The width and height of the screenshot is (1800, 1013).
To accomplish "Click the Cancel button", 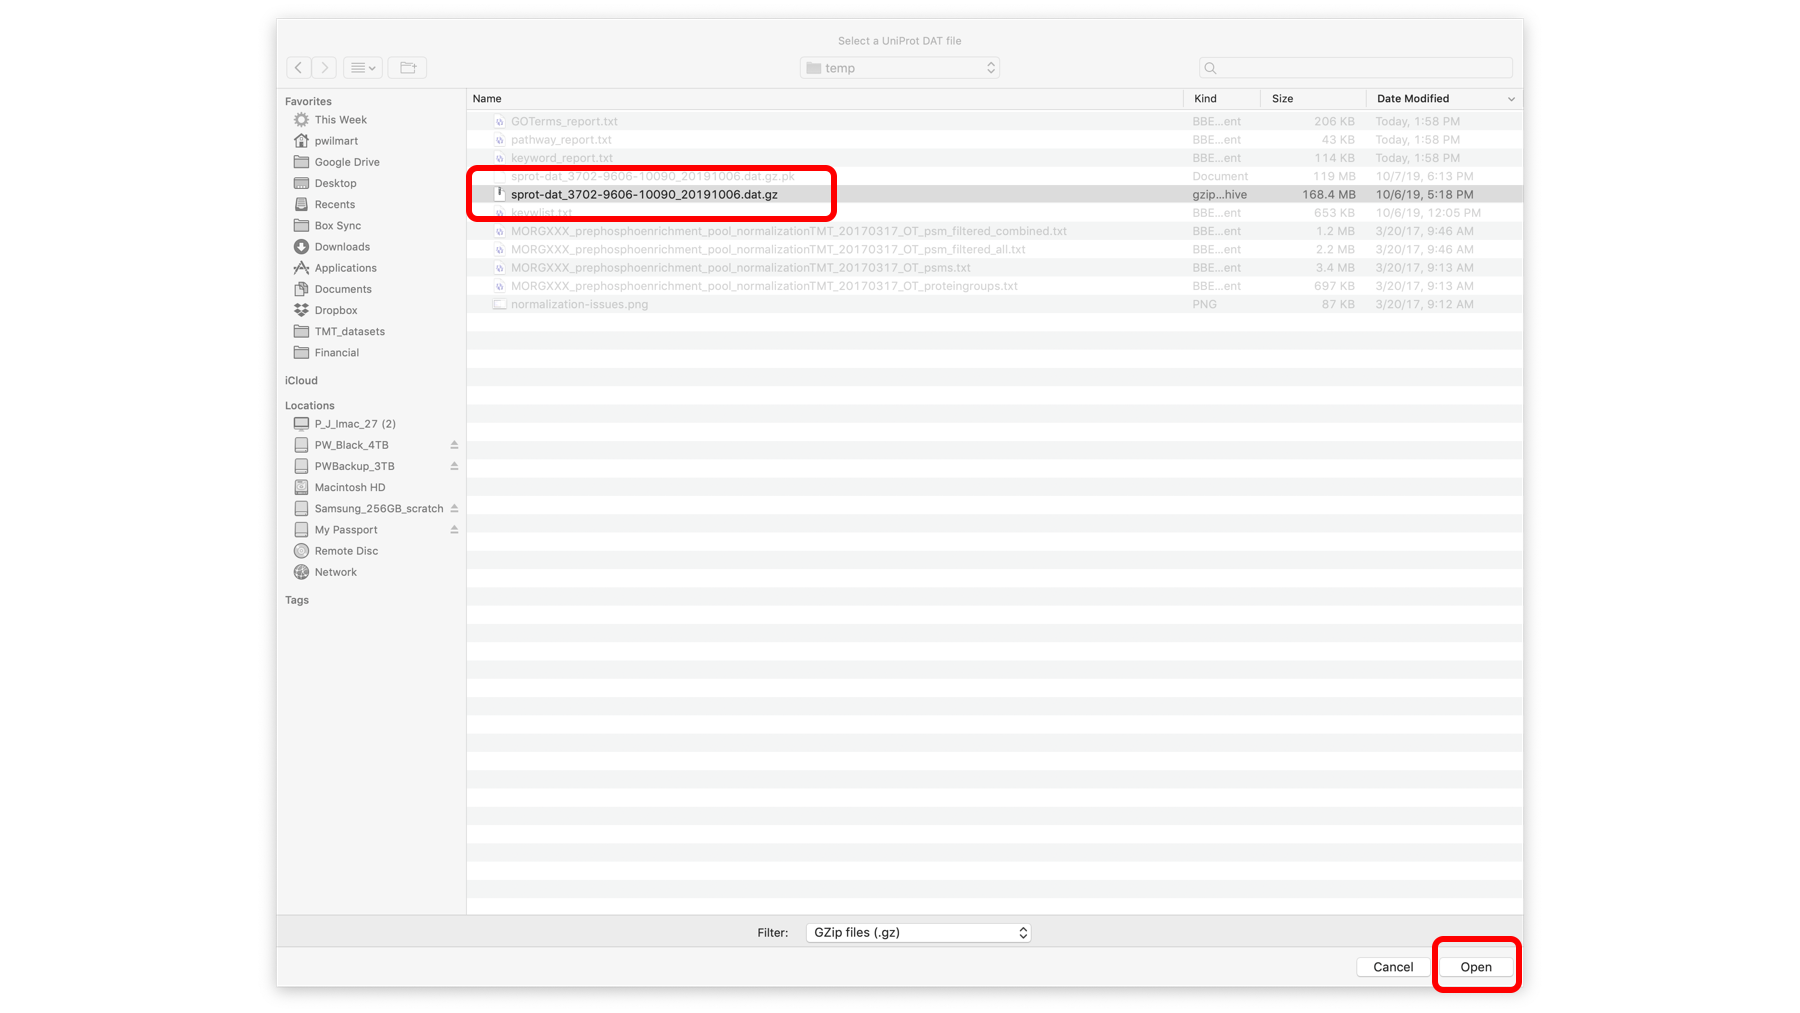I will [1393, 967].
